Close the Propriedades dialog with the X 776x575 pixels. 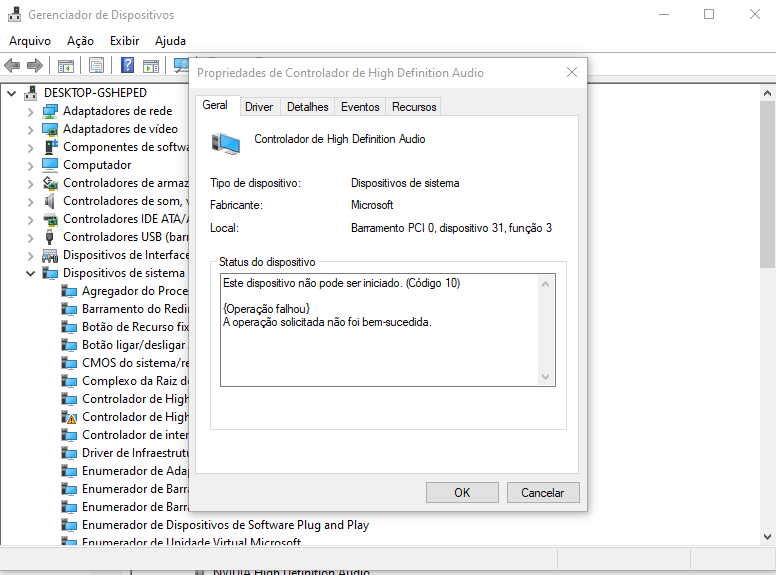pyautogui.click(x=572, y=72)
